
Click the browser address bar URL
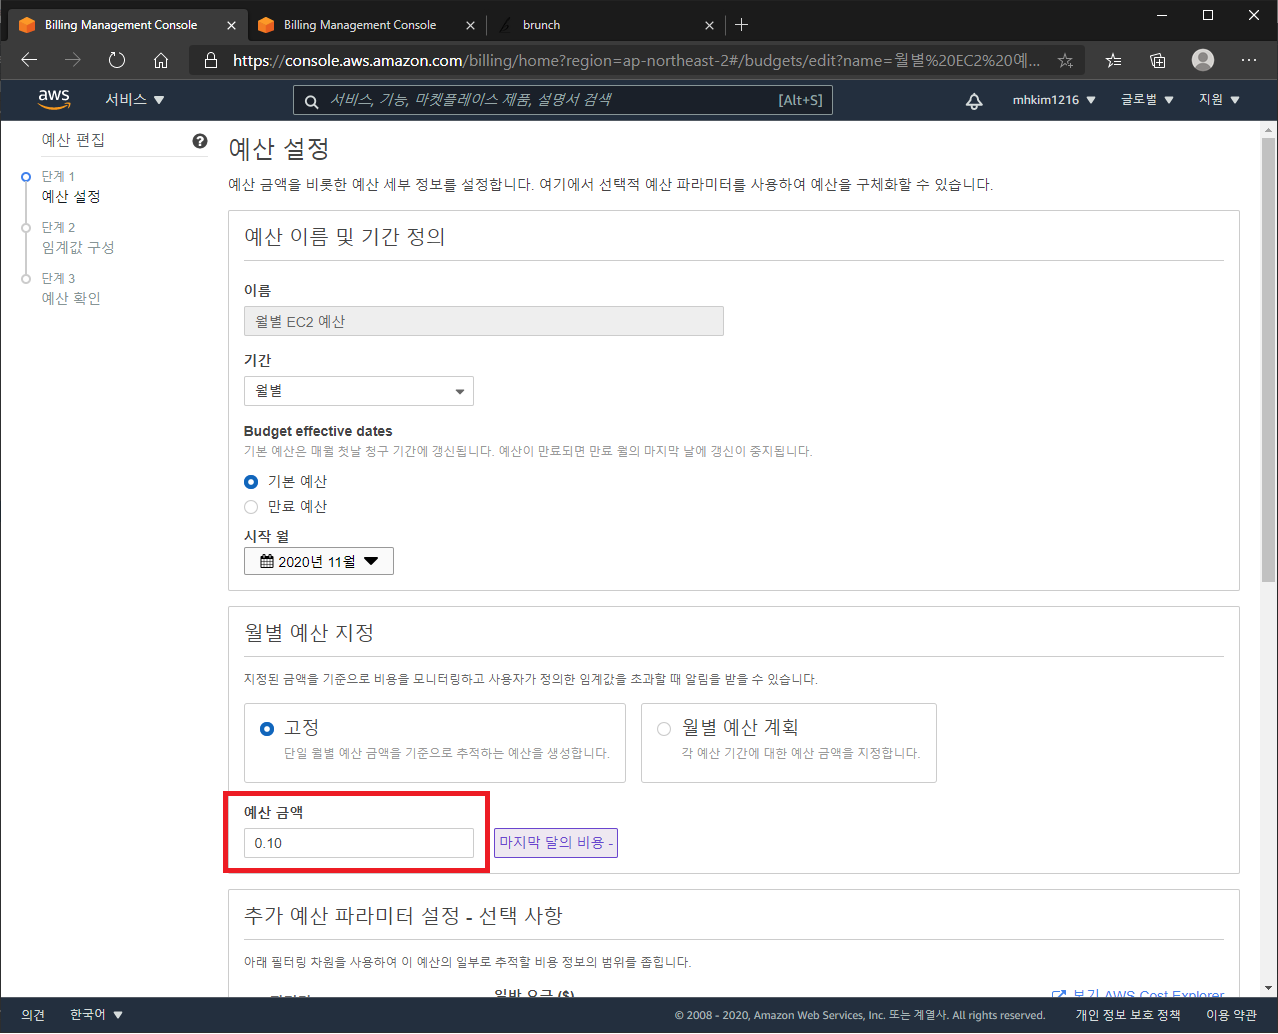pyautogui.click(x=636, y=60)
